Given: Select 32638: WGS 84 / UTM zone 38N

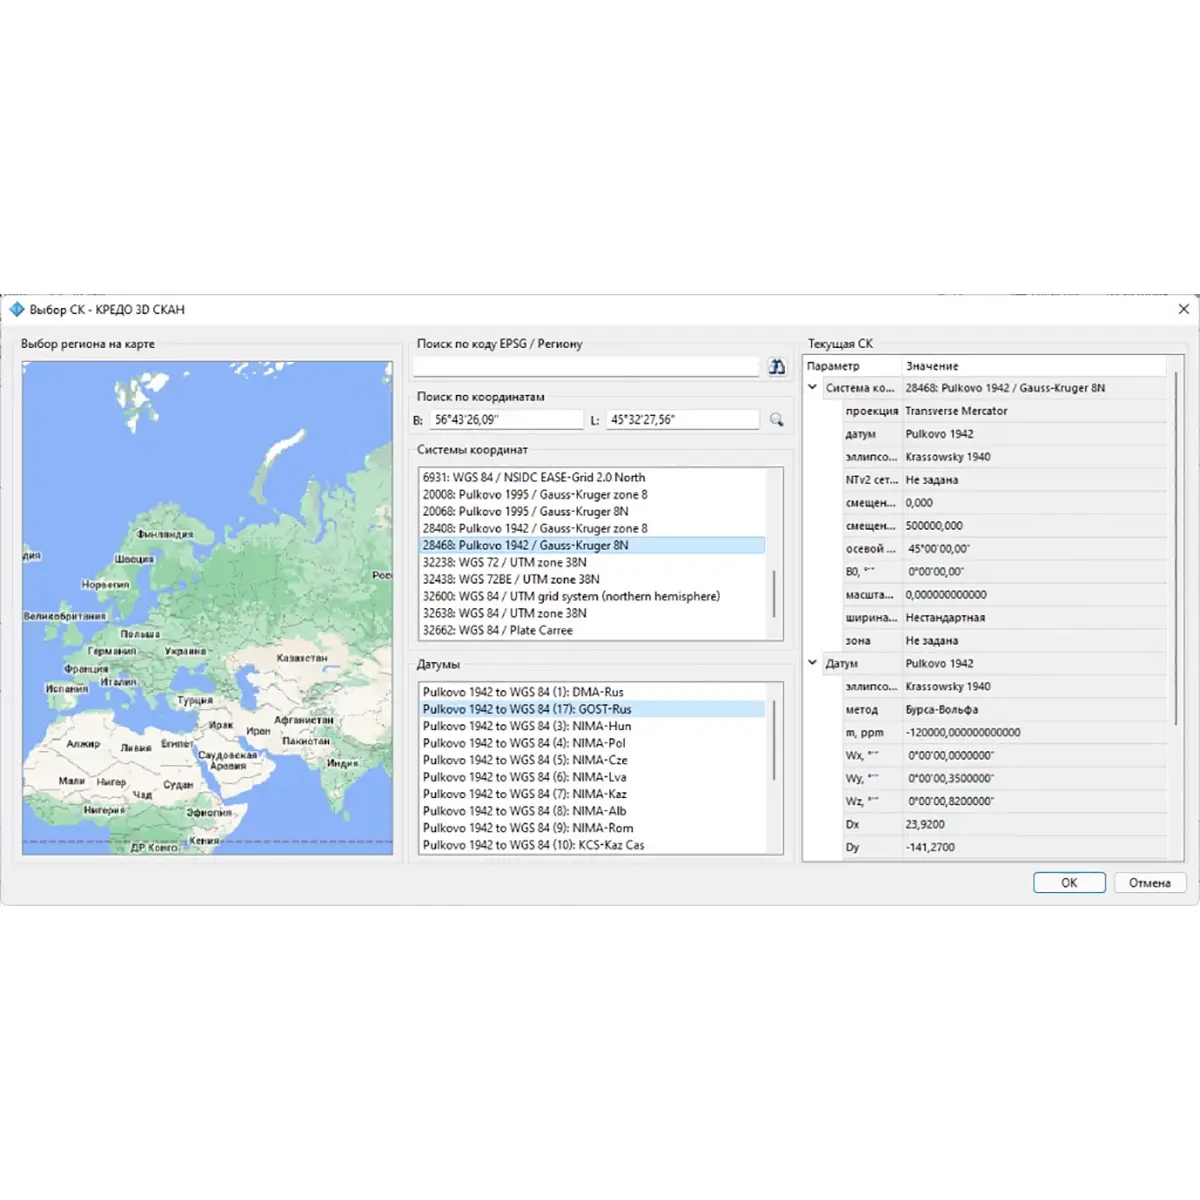Looking at the screenshot, I should (x=504, y=613).
